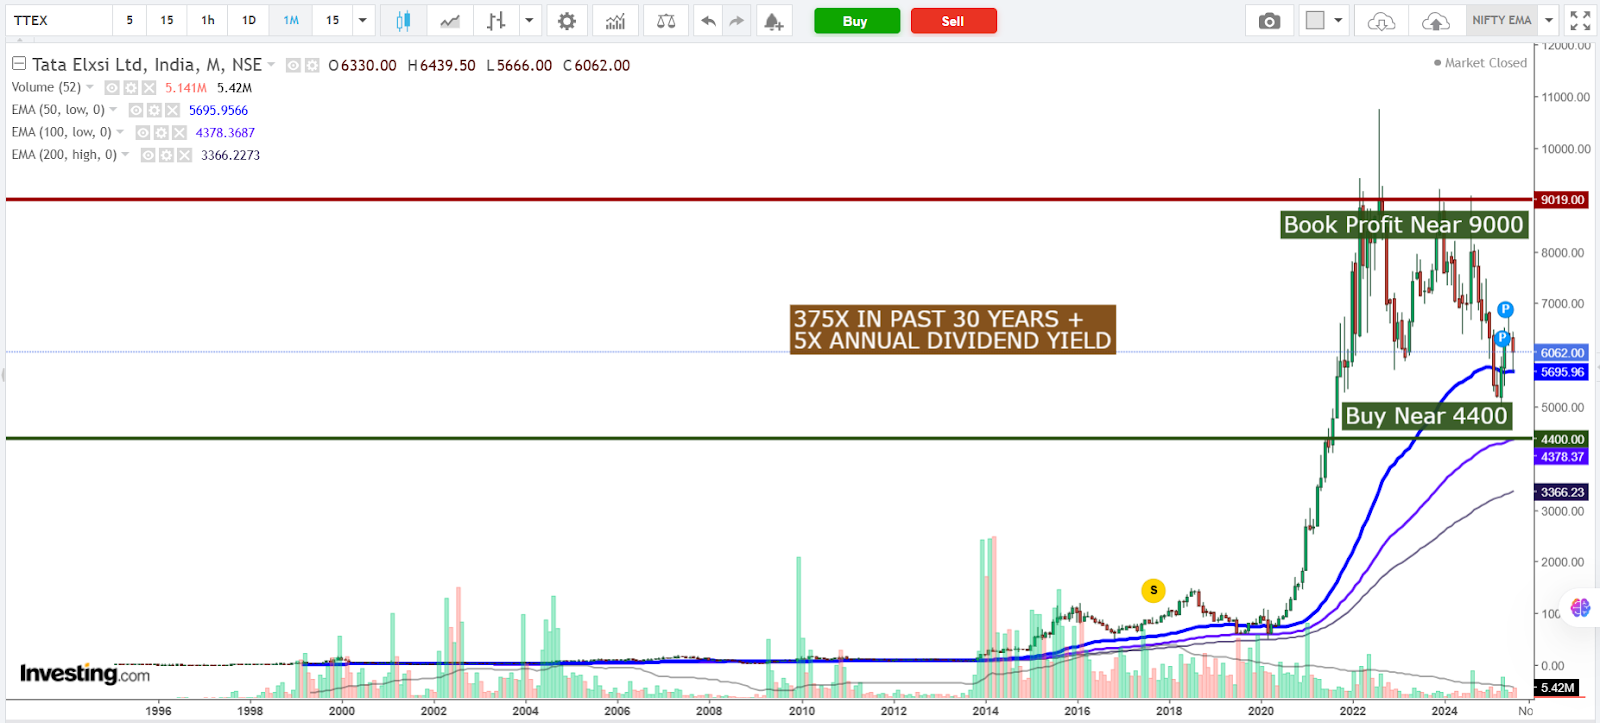Toggle visibility of EMA (50, low, 0)
Screen dimensions: 1600x723
click(x=136, y=110)
